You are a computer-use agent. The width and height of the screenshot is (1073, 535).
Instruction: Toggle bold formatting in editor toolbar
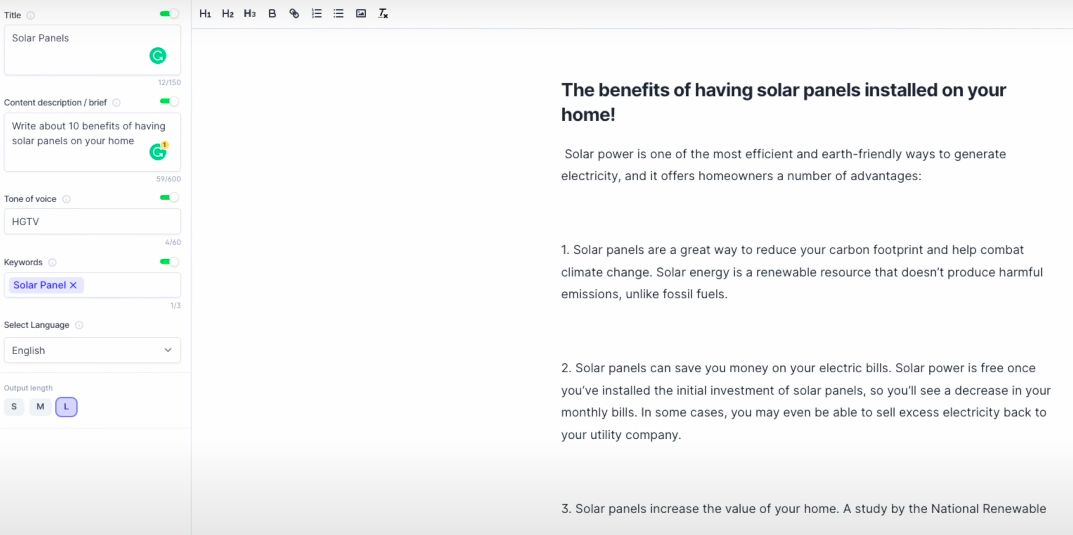(272, 13)
